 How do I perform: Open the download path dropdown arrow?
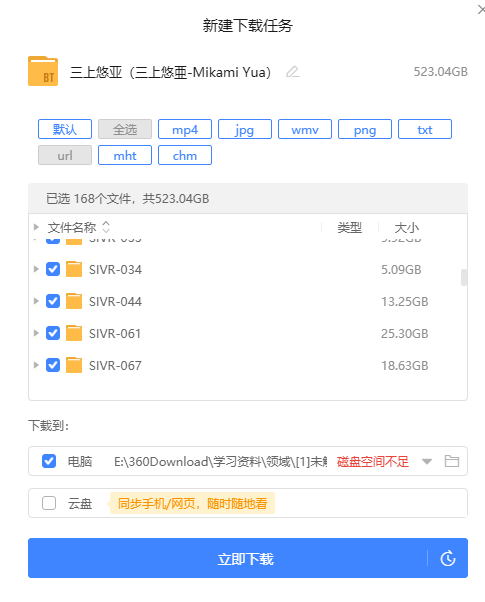tap(427, 461)
